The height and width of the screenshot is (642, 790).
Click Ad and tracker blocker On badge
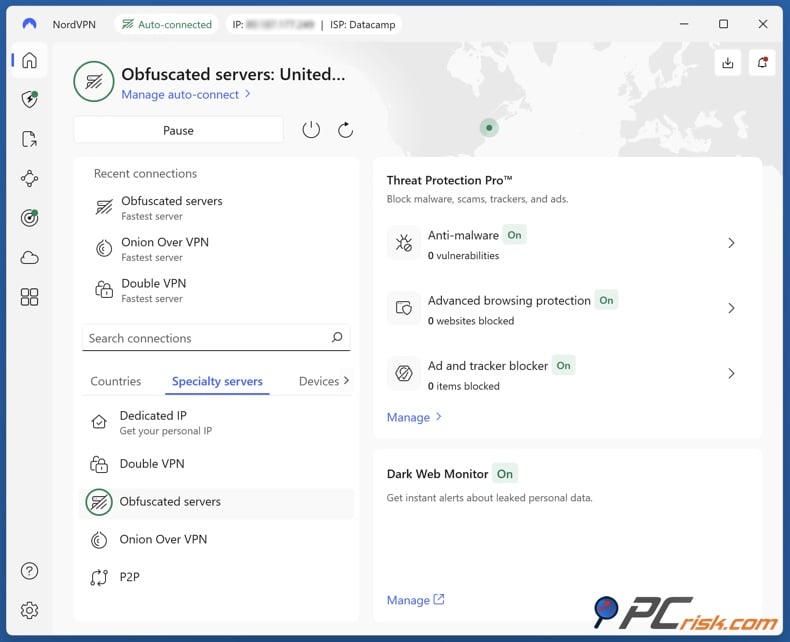(563, 365)
